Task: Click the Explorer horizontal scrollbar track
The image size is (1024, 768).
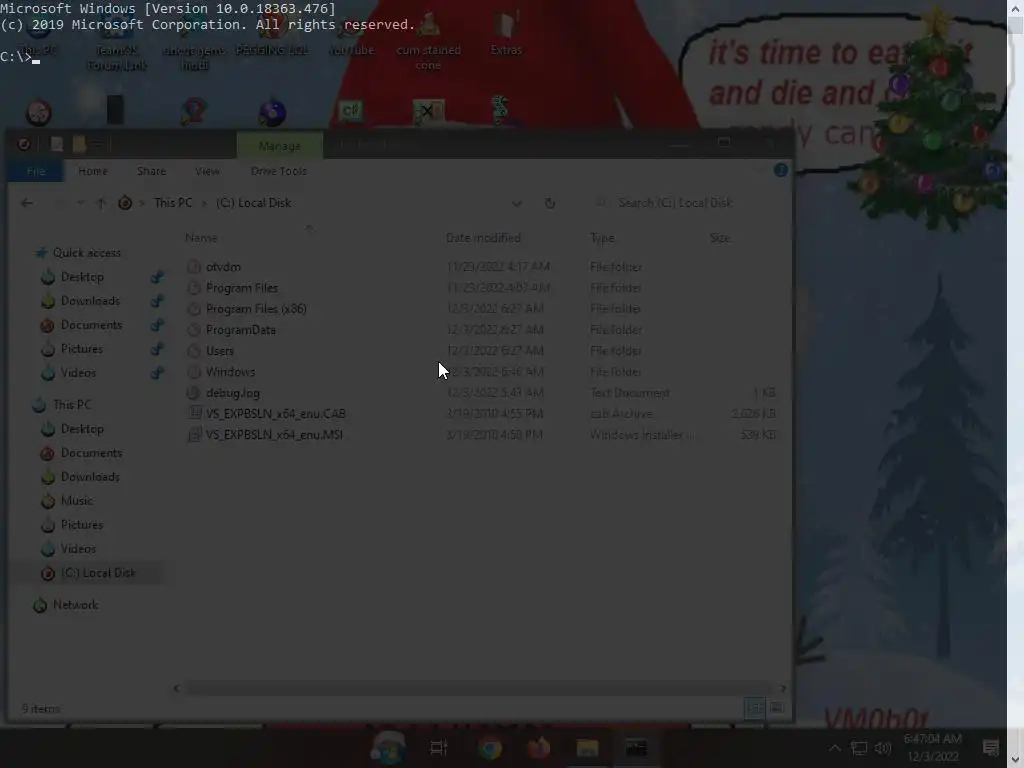Action: click(479, 688)
